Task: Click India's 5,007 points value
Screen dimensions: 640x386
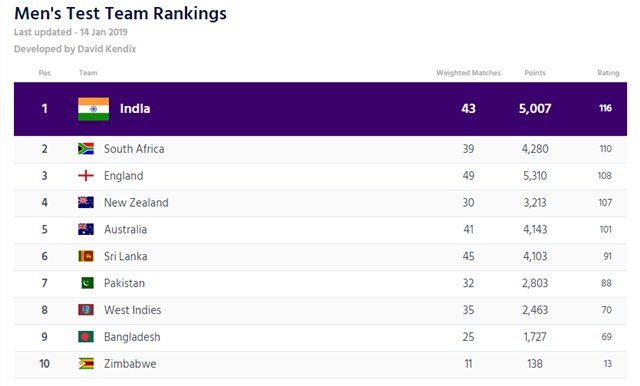Action: point(535,109)
